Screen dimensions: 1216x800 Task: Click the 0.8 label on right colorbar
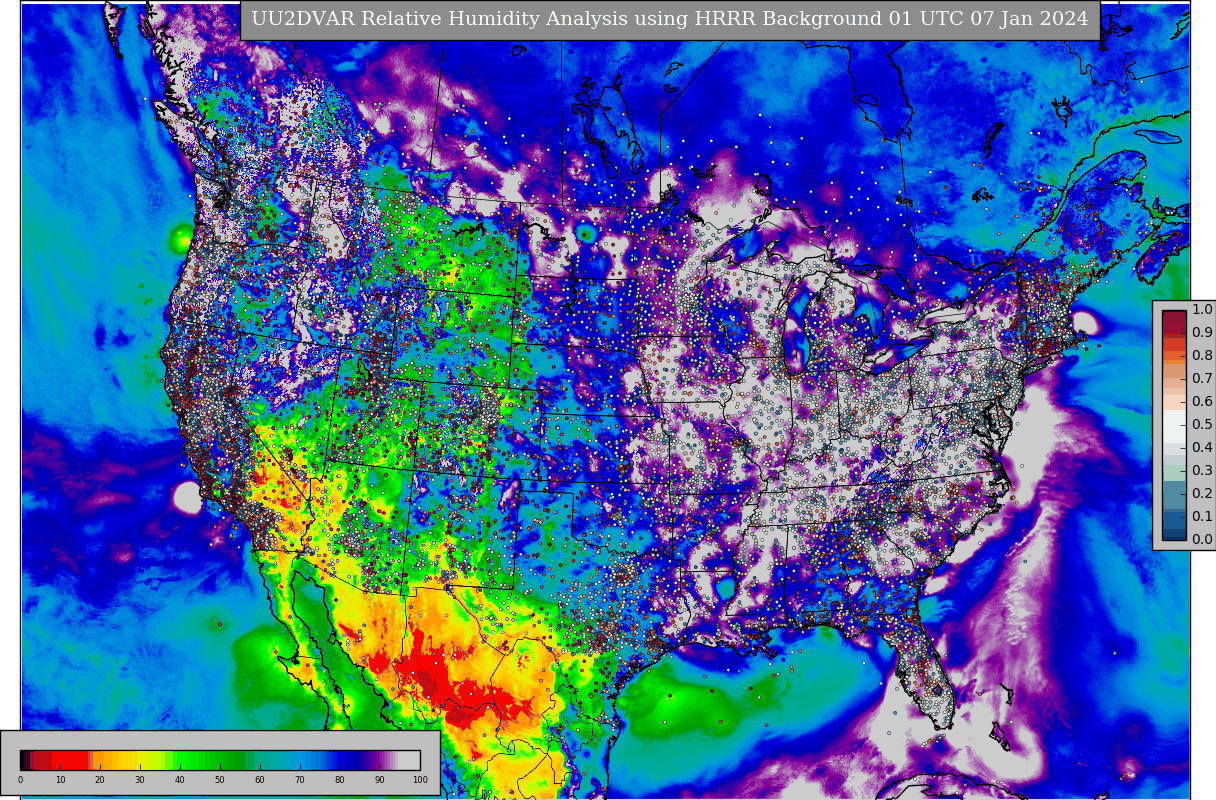click(x=1202, y=356)
